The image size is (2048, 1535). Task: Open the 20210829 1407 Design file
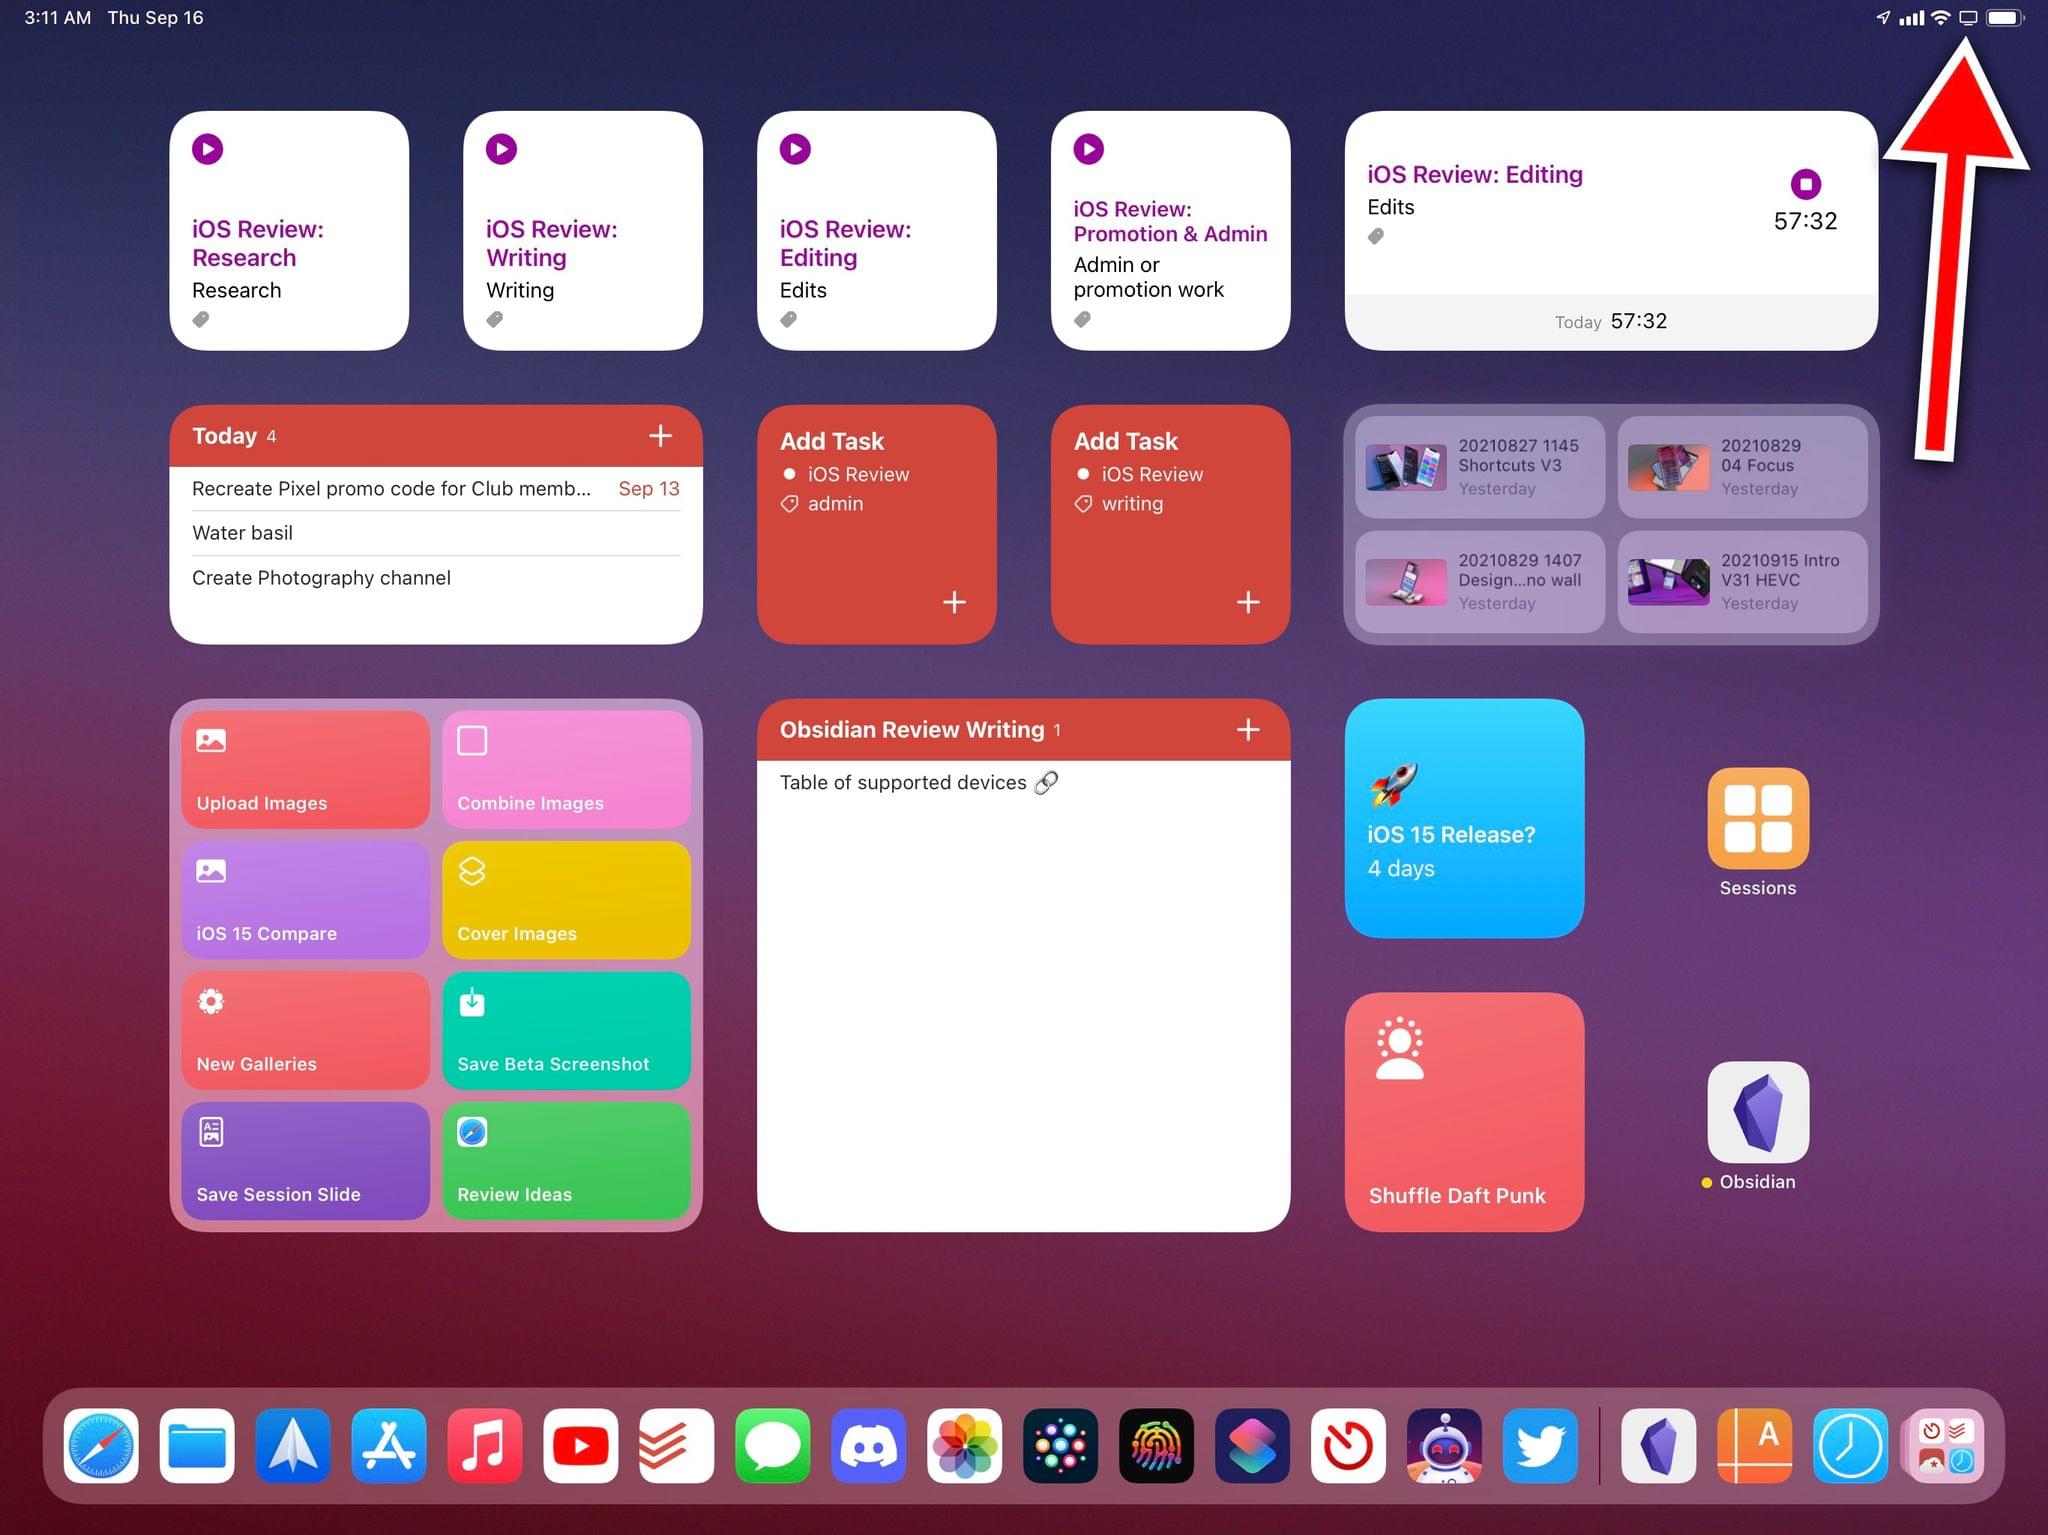pos(1480,582)
